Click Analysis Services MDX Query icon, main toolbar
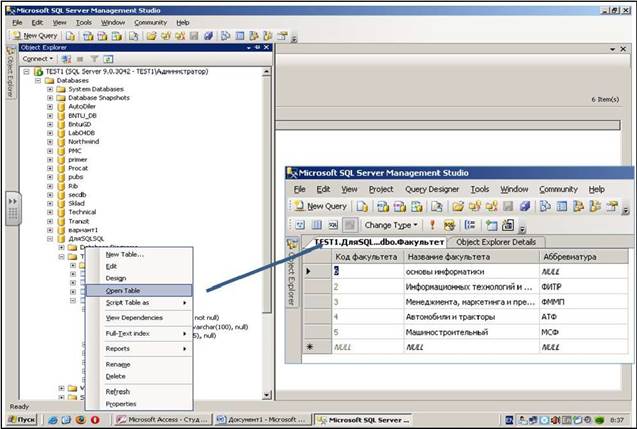The image size is (637, 429). (88, 36)
